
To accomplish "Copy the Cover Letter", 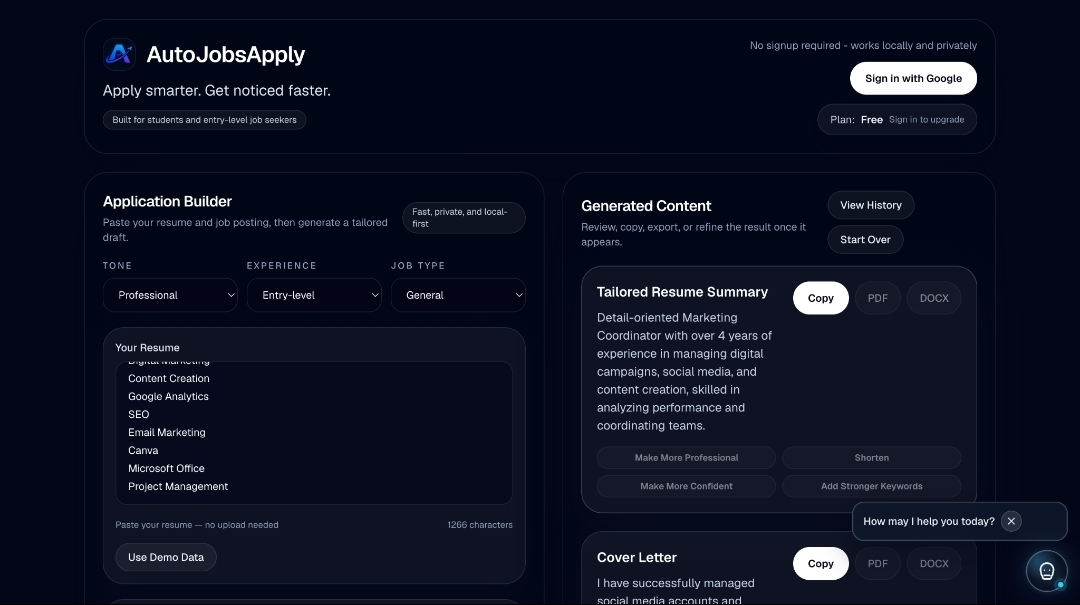I will click(820, 564).
